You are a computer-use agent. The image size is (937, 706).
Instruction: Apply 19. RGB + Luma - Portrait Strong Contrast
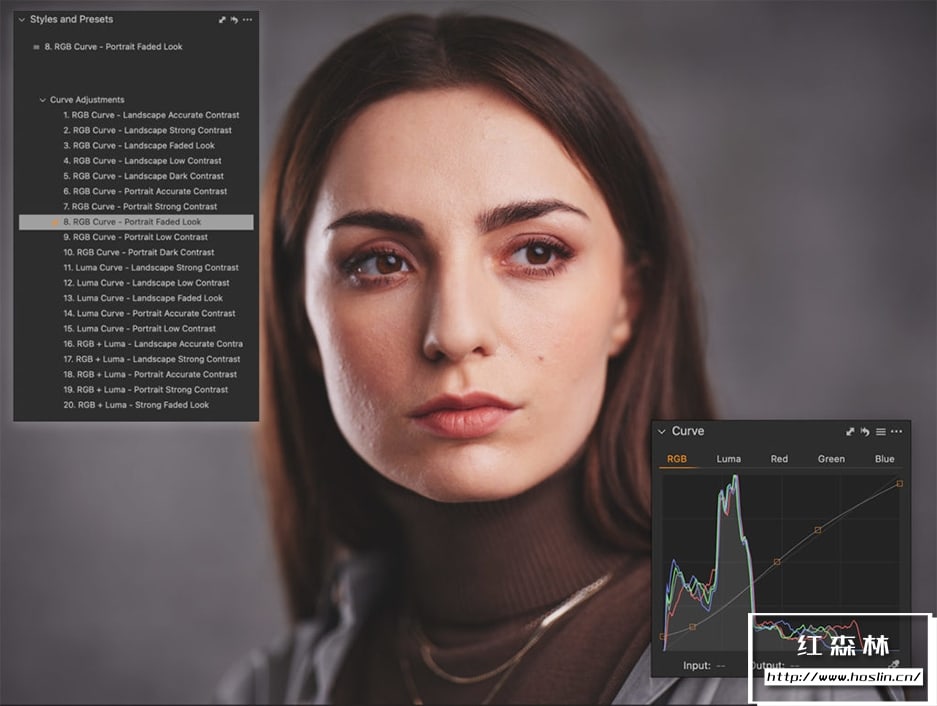(x=146, y=390)
